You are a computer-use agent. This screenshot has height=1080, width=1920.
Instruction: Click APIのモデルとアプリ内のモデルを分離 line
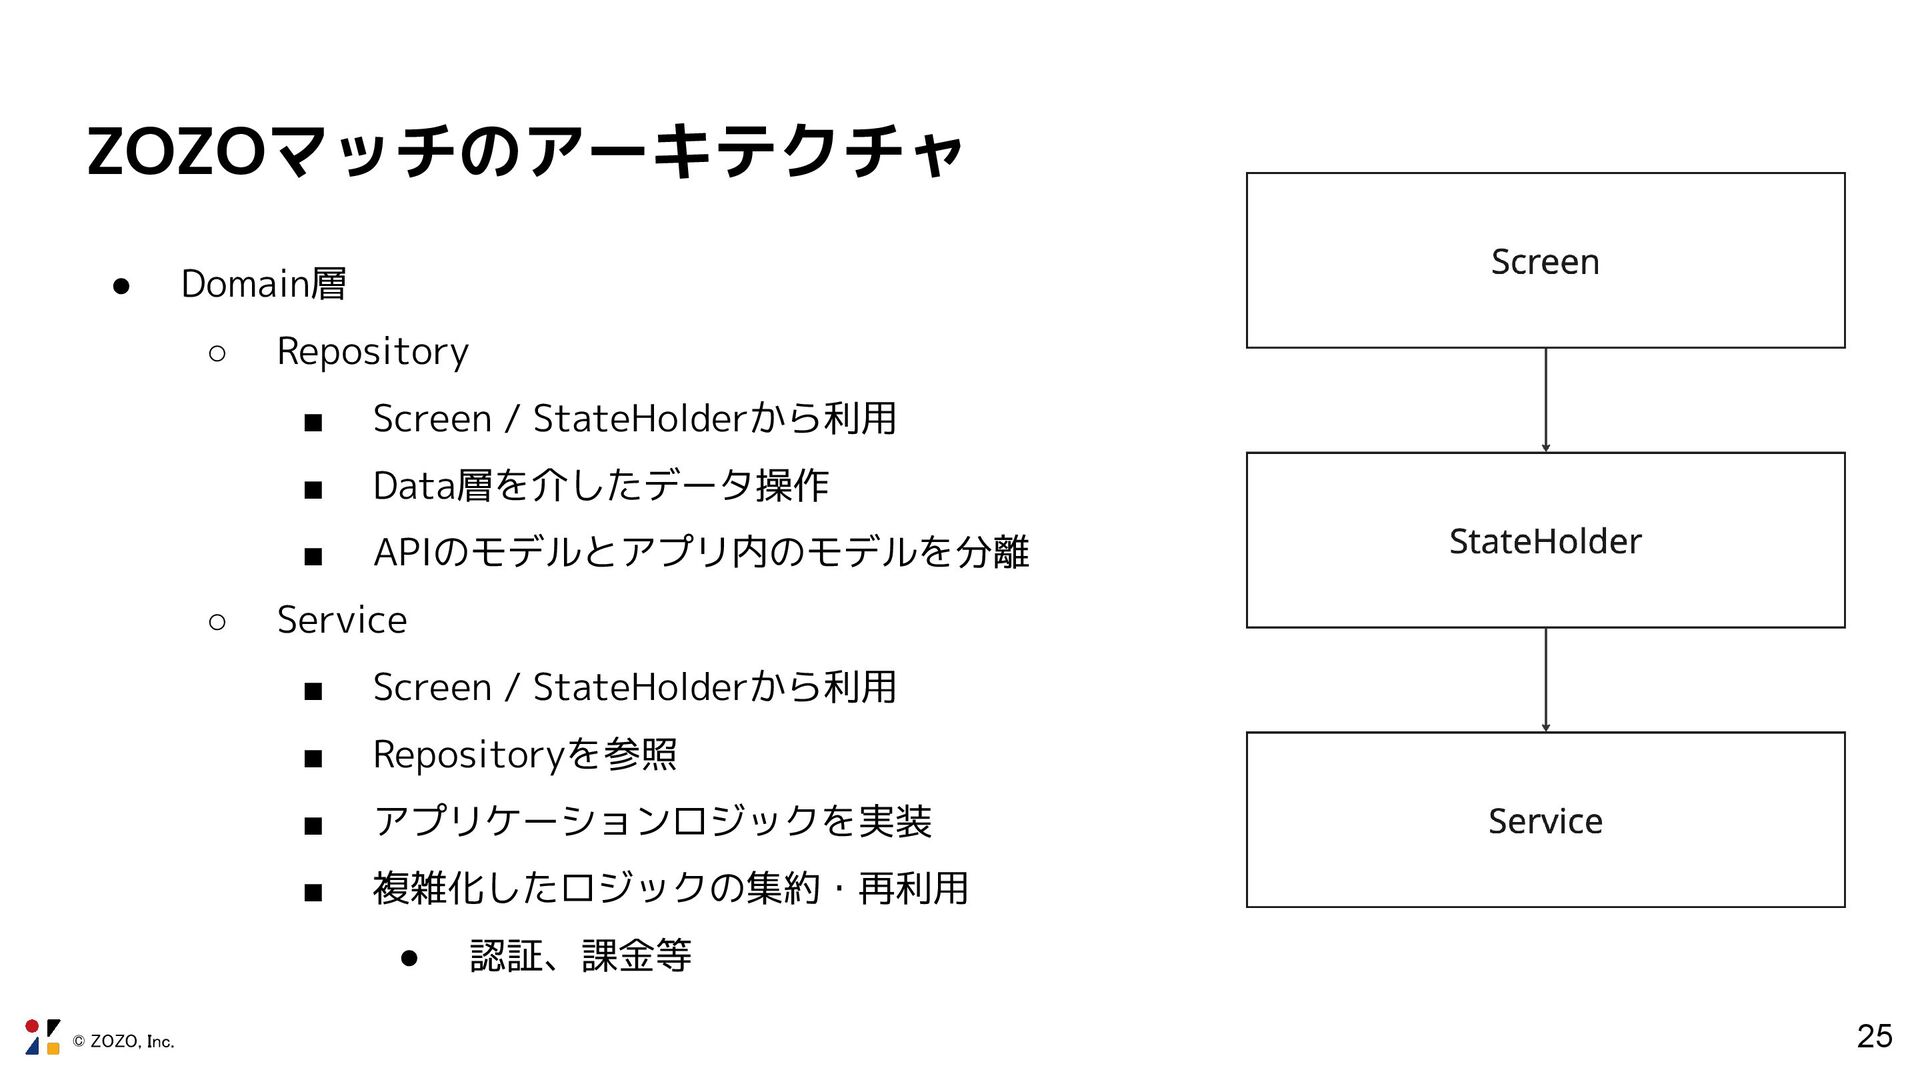pyautogui.click(x=701, y=552)
